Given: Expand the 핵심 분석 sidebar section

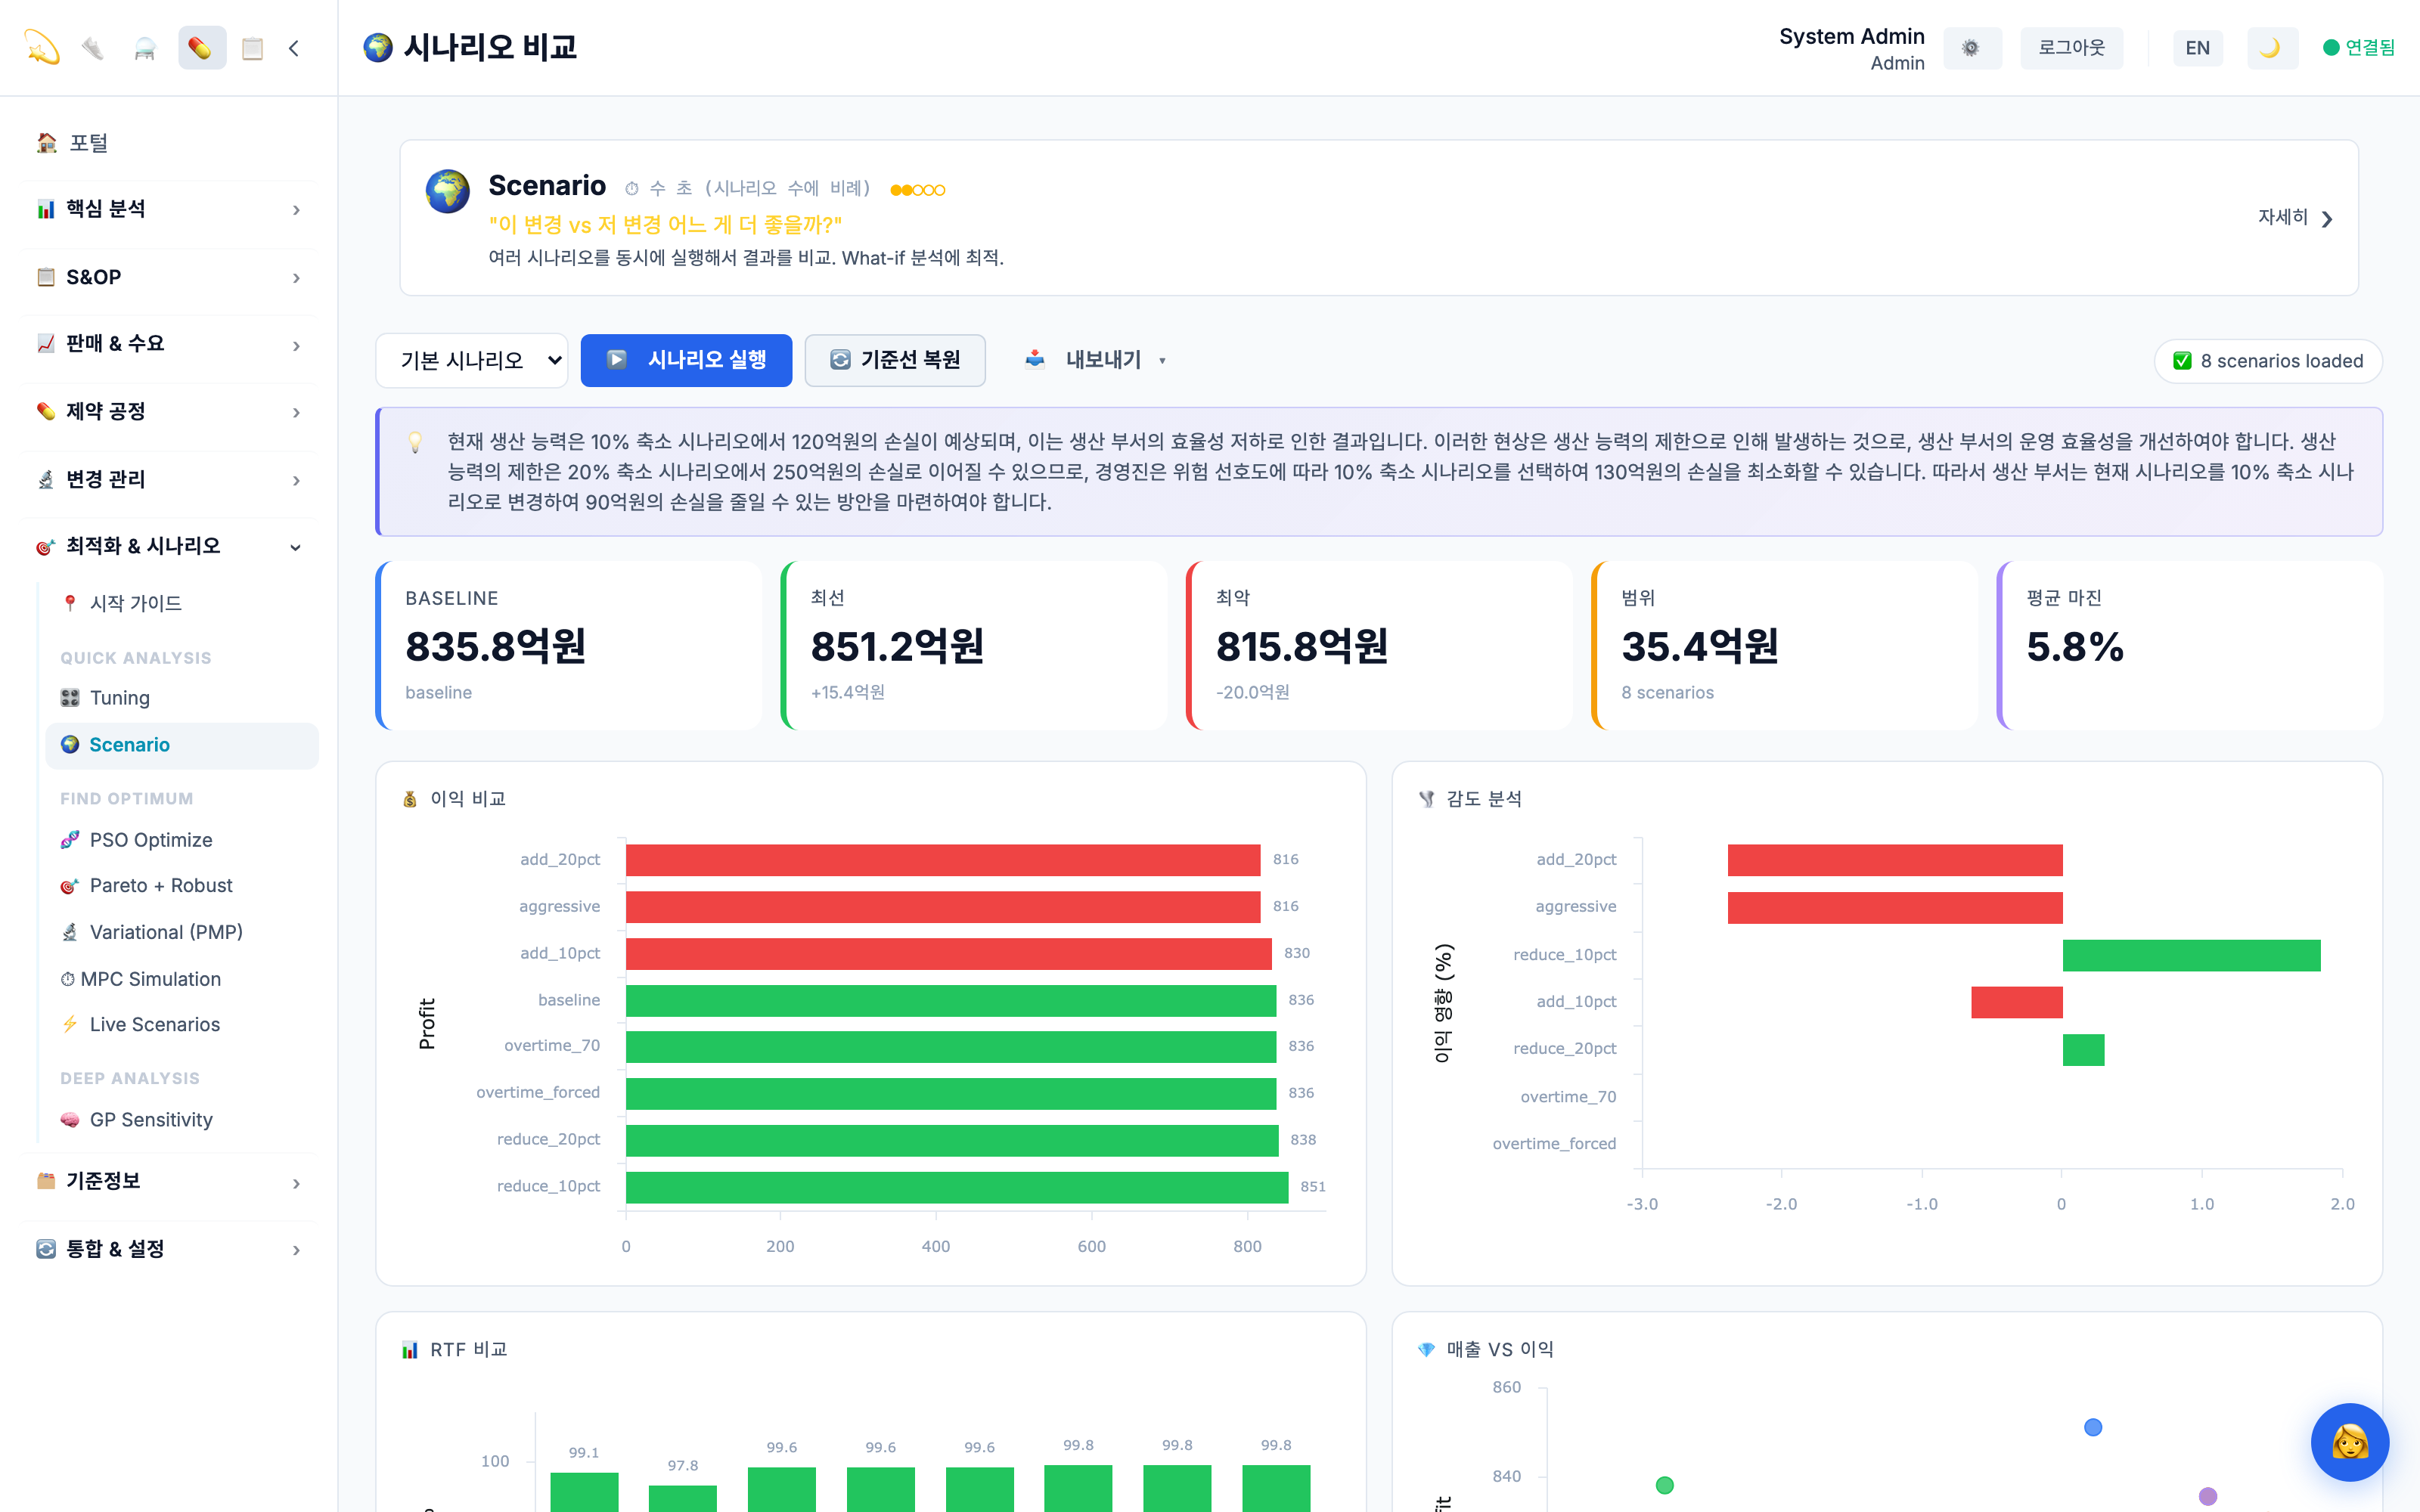Looking at the screenshot, I should coord(168,209).
